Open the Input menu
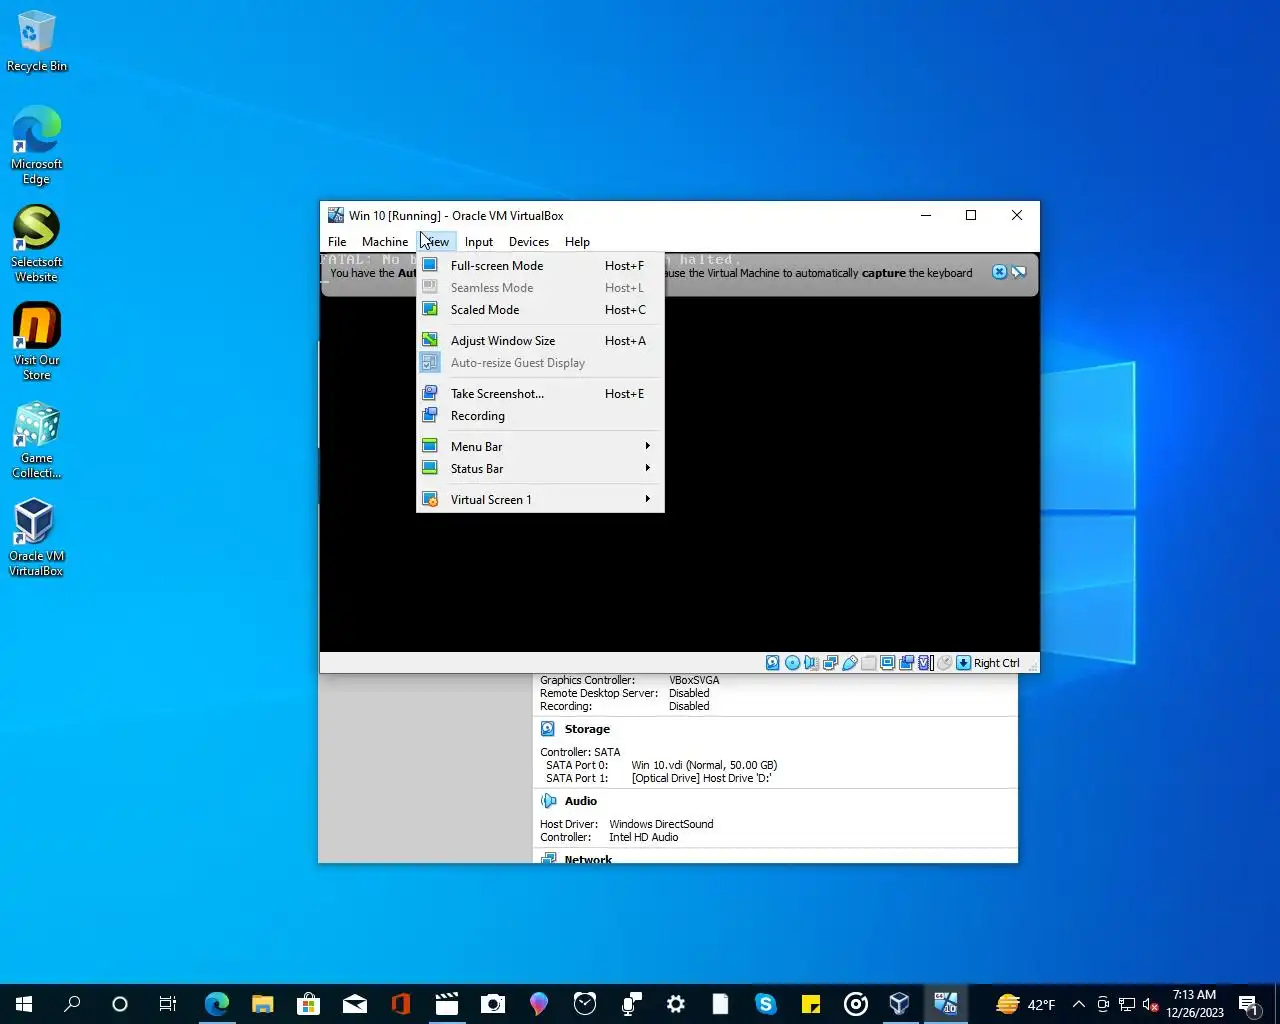 pos(479,242)
